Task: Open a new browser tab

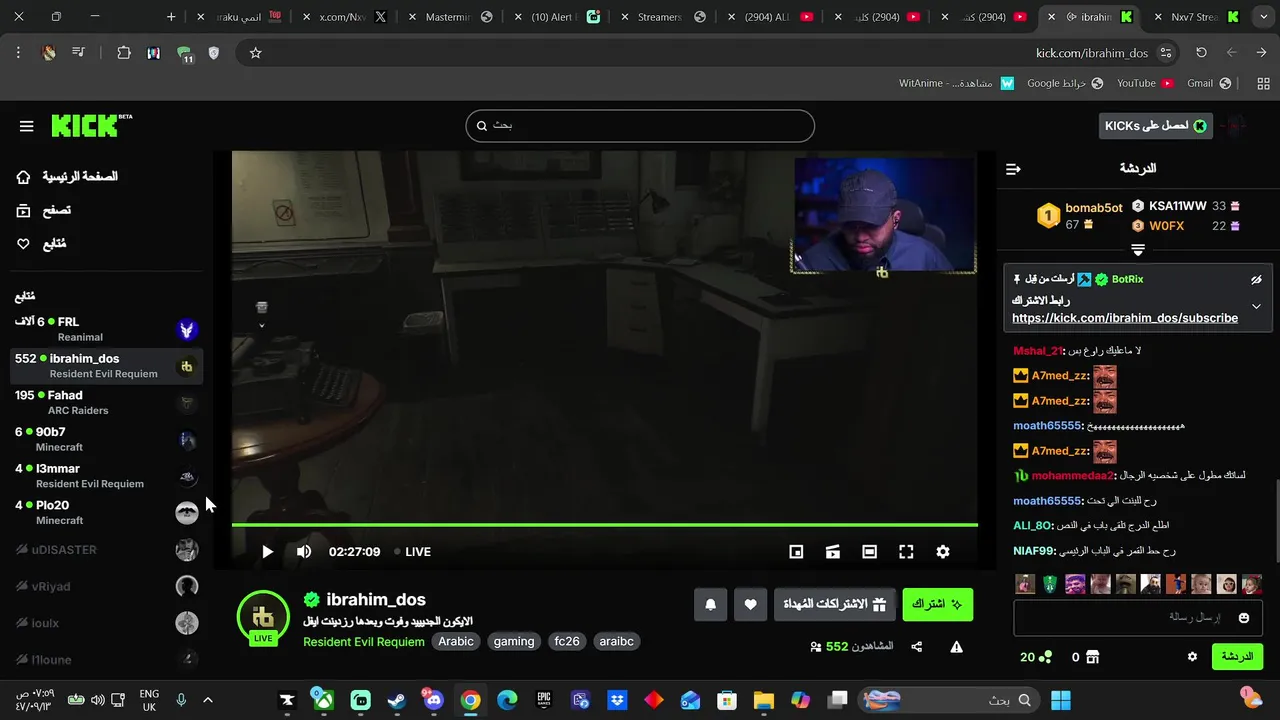Action: click(171, 17)
